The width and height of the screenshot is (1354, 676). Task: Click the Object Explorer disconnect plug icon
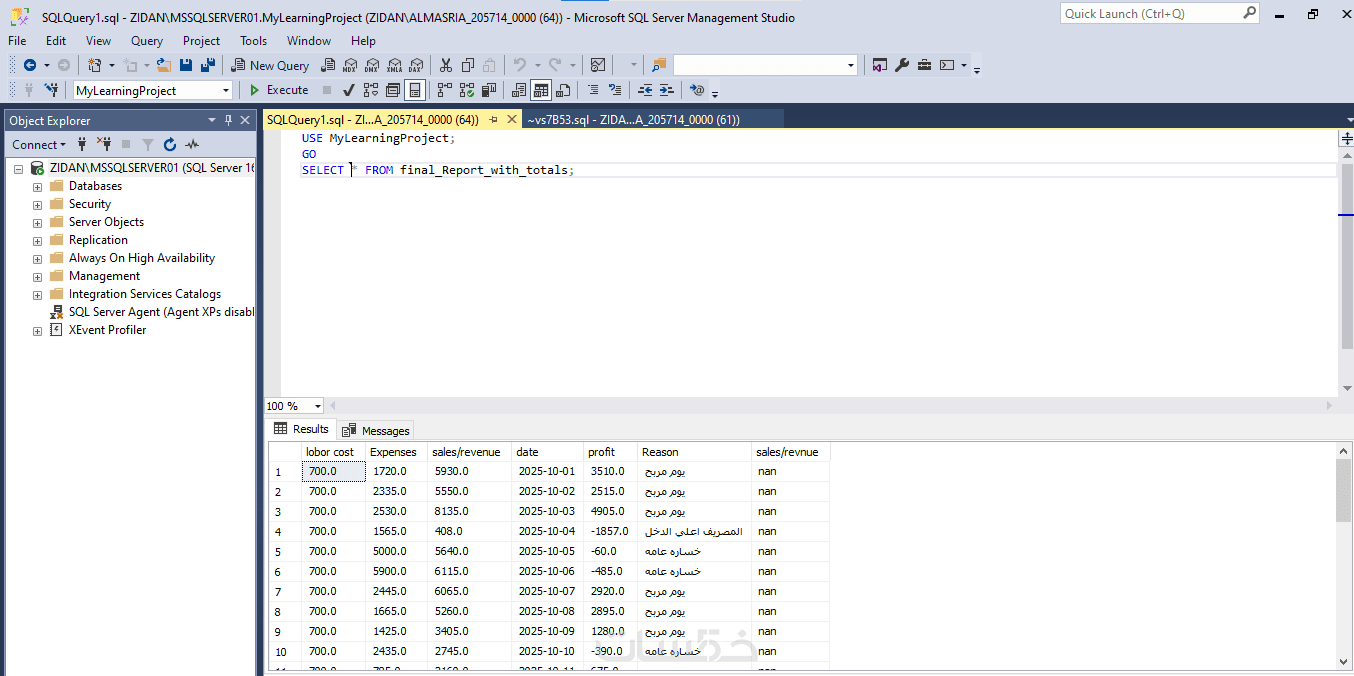[x=104, y=145]
